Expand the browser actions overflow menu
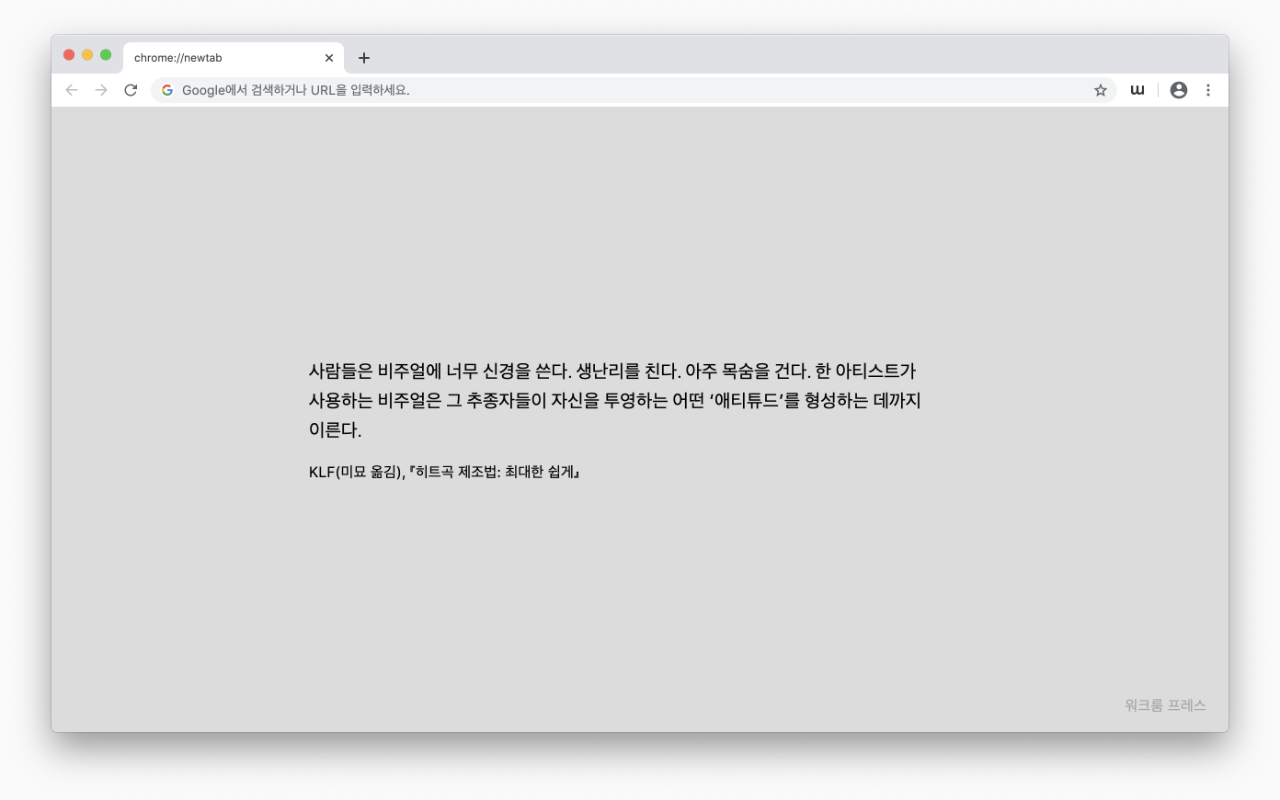 [x=1209, y=89]
